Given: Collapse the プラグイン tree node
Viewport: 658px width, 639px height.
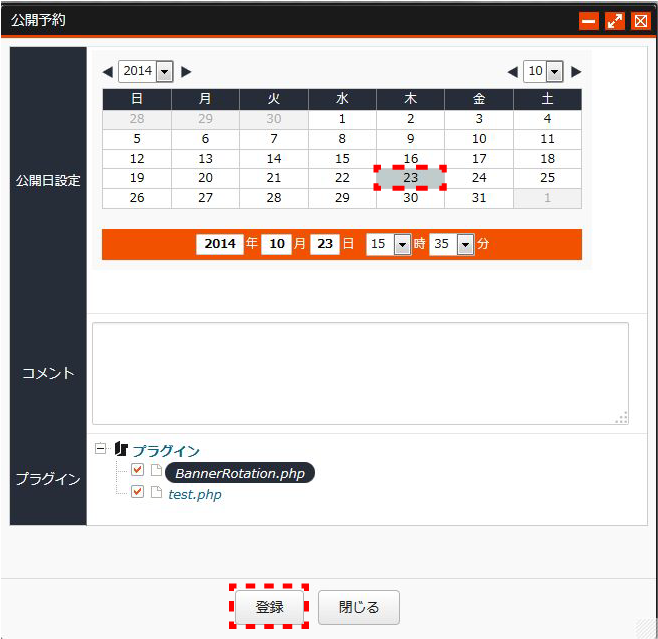Looking at the screenshot, I should (x=100, y=449).
